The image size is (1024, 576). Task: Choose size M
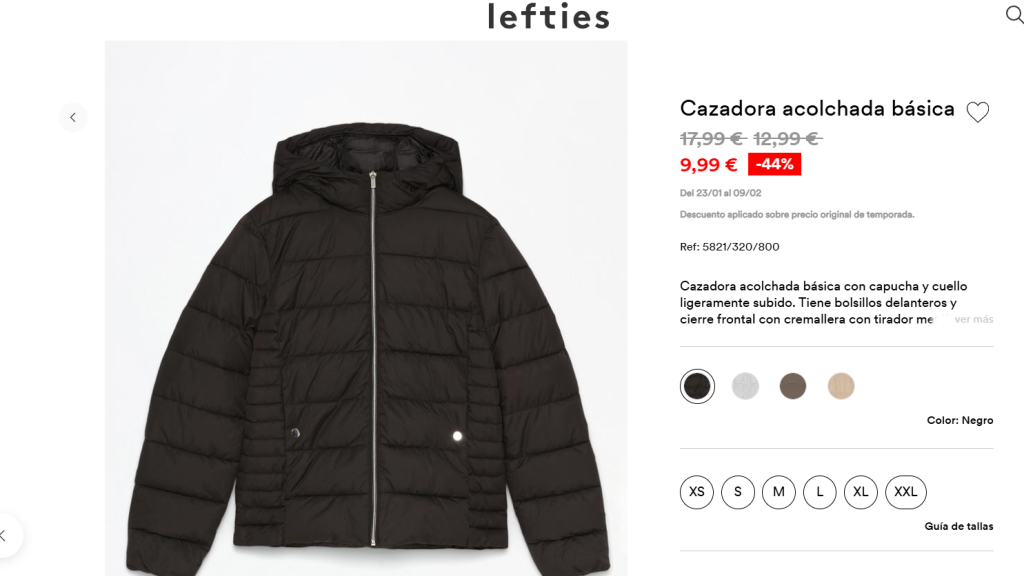click(778, 492)
